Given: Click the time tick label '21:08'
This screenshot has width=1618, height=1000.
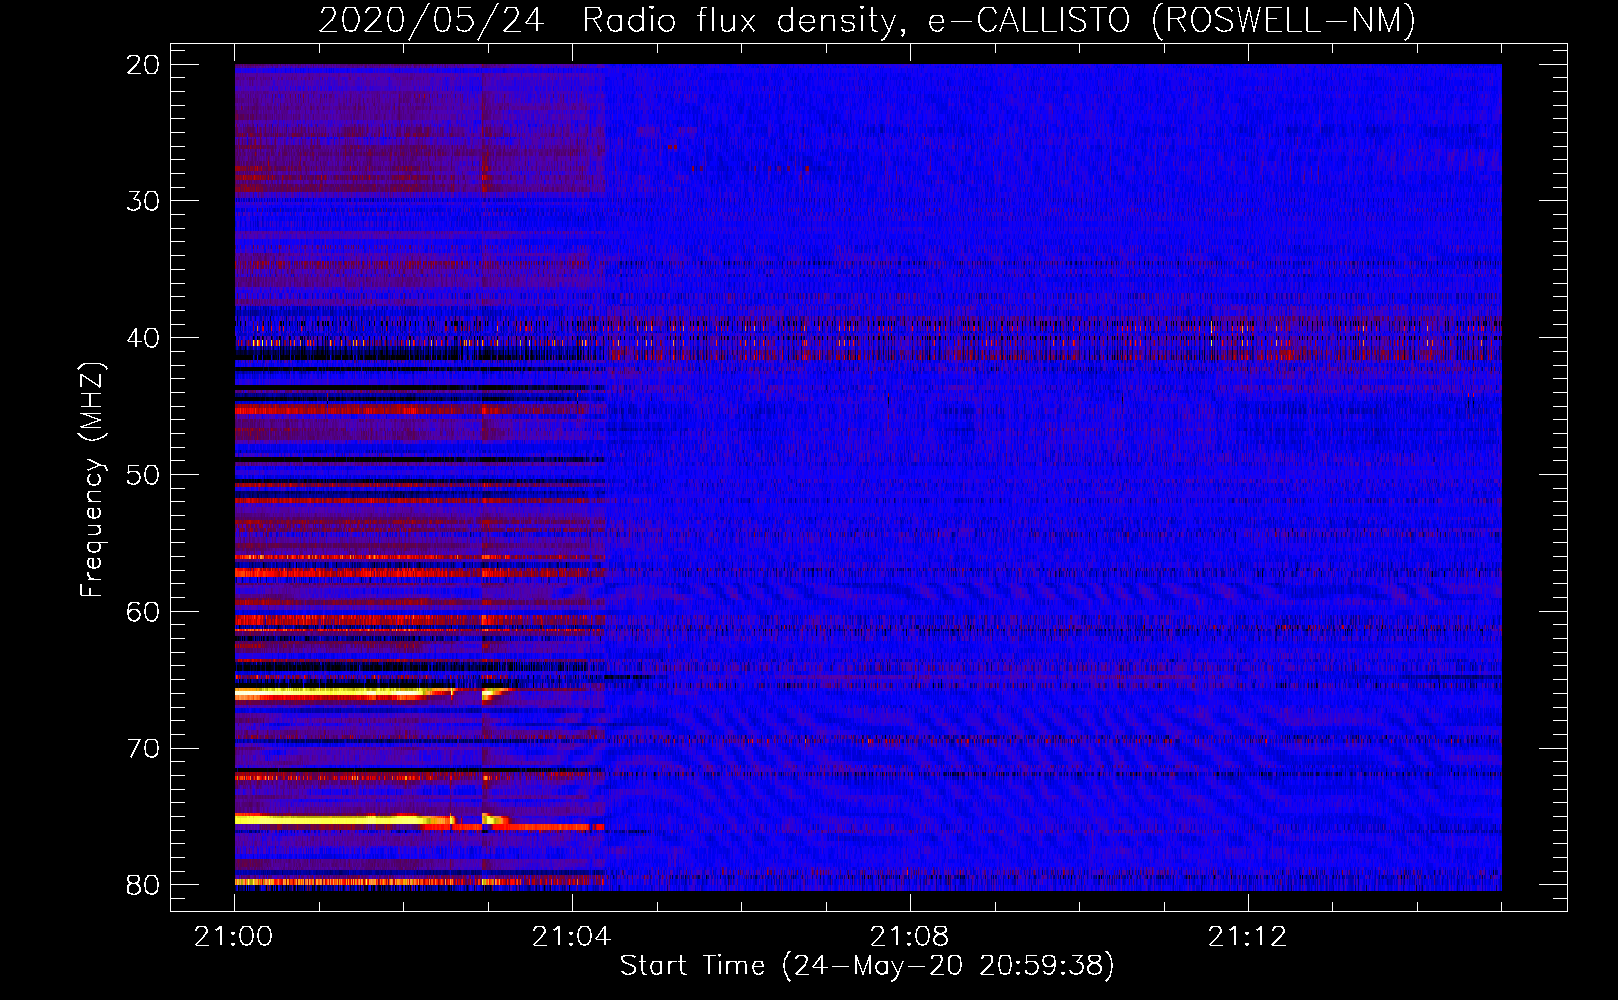Looking at the screenshot, I should click(x=910, y=937).
